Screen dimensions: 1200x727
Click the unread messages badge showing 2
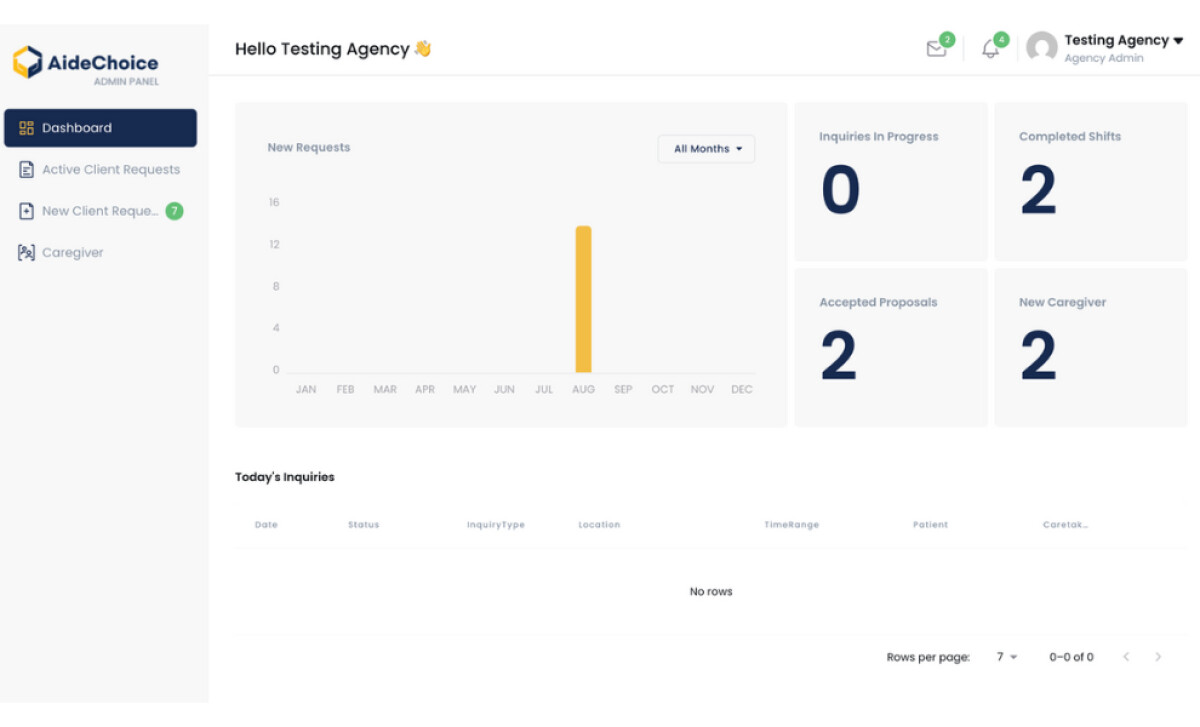(x=947, y=37)
